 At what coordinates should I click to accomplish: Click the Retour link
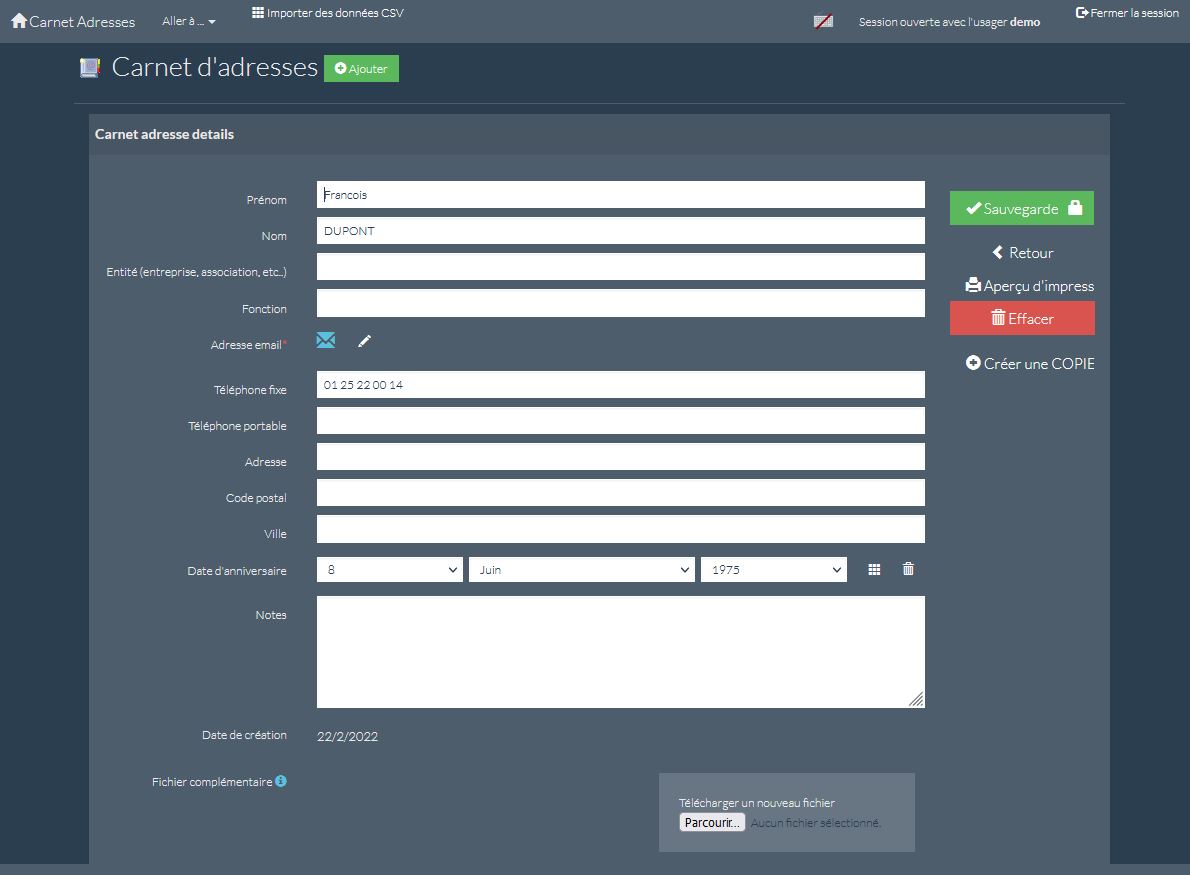[x=1022, y=253]
